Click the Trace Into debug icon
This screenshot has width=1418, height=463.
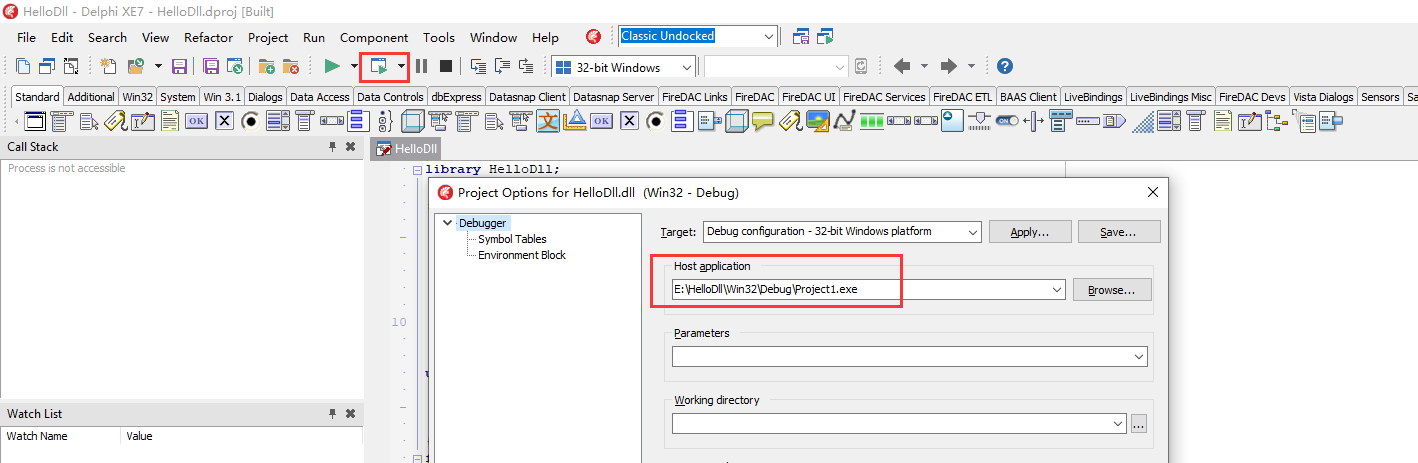(478, 66)
